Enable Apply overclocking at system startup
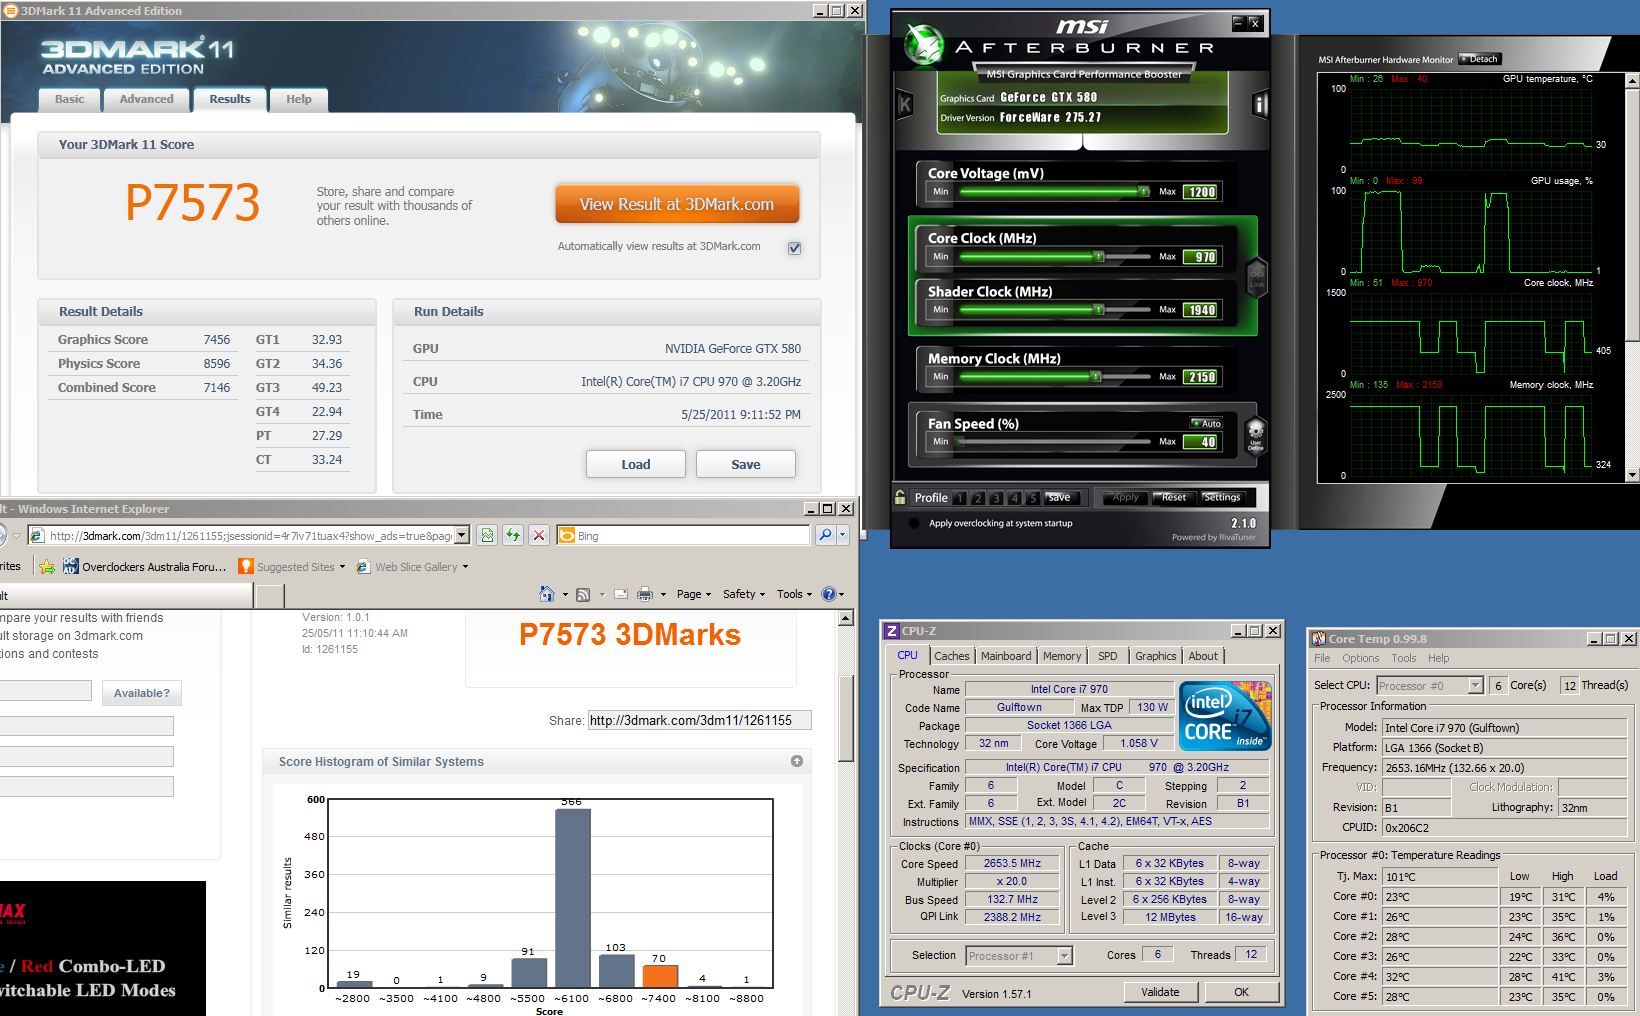1640x1016 pixels. click(914, 523)
